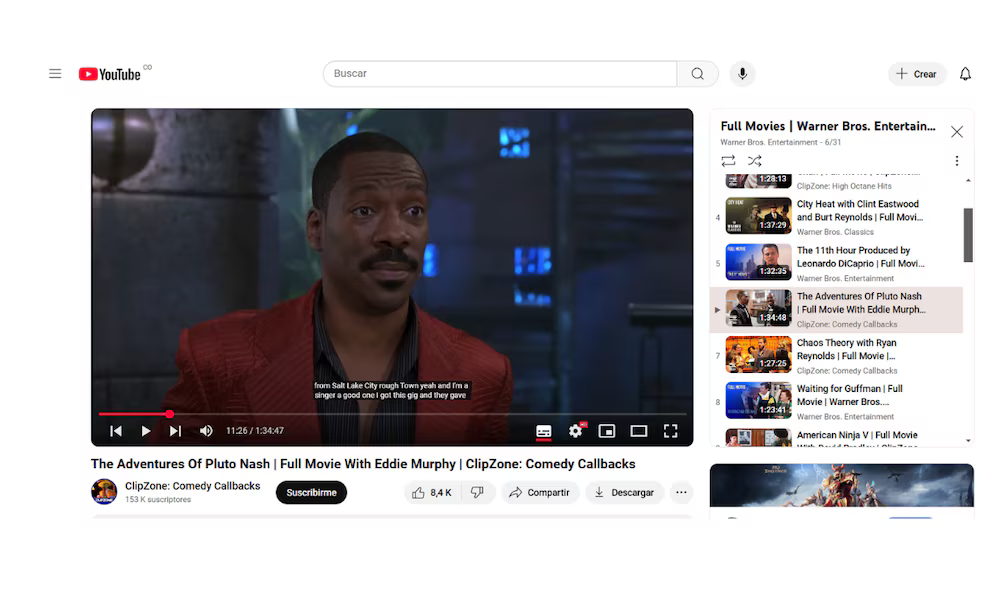Image resolution: width=992 pixels, height=606 pixels.
Task: Open more actions menu beside Descargar
Action: pyautogui.click(x=681, y=492)
